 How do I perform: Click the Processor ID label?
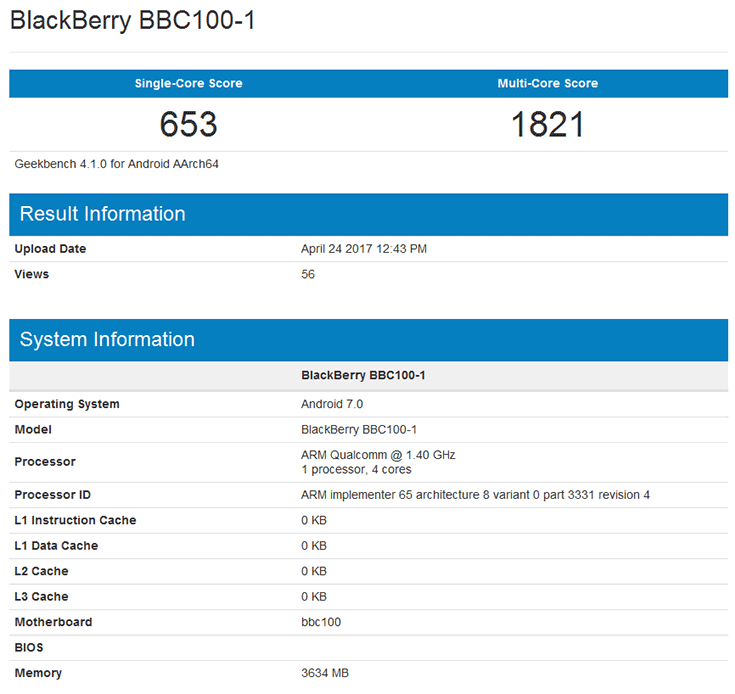pos(52,495)
